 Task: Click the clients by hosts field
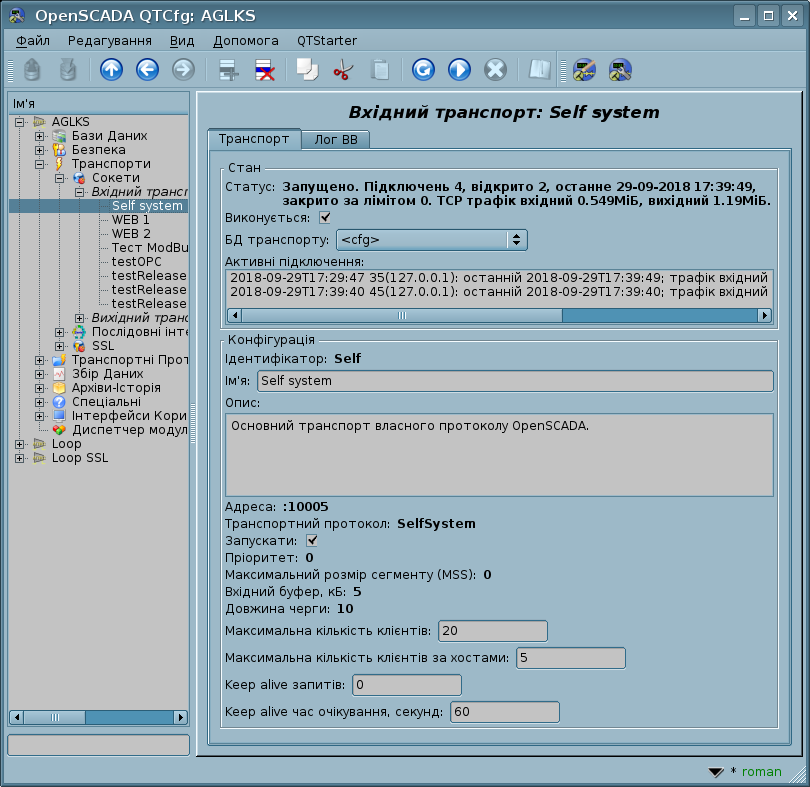tap(570, 658)
